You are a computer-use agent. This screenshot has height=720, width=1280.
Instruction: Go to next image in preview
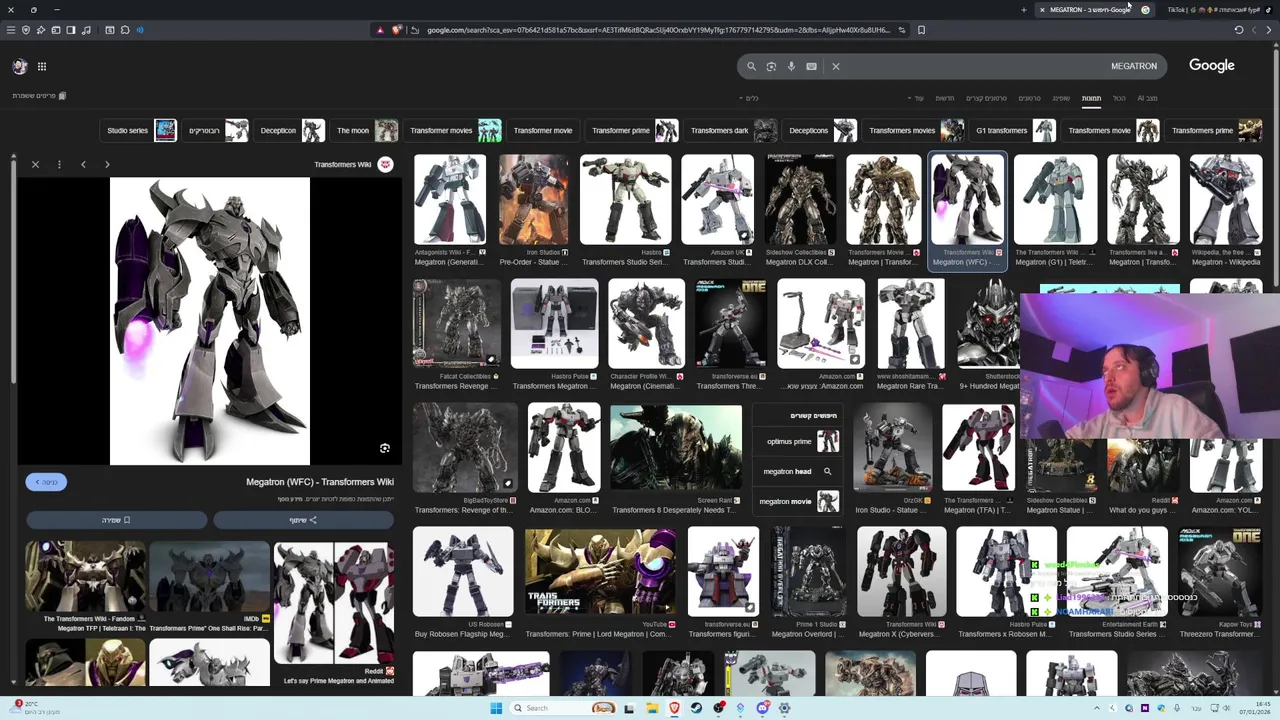pos(107,164)
